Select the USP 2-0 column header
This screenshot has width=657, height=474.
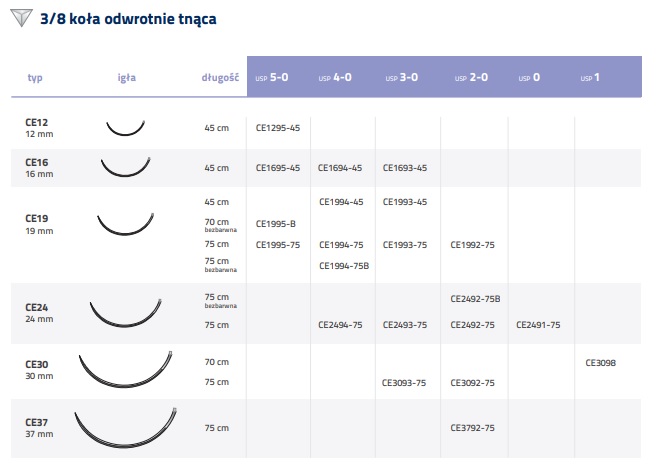point(472,77)
